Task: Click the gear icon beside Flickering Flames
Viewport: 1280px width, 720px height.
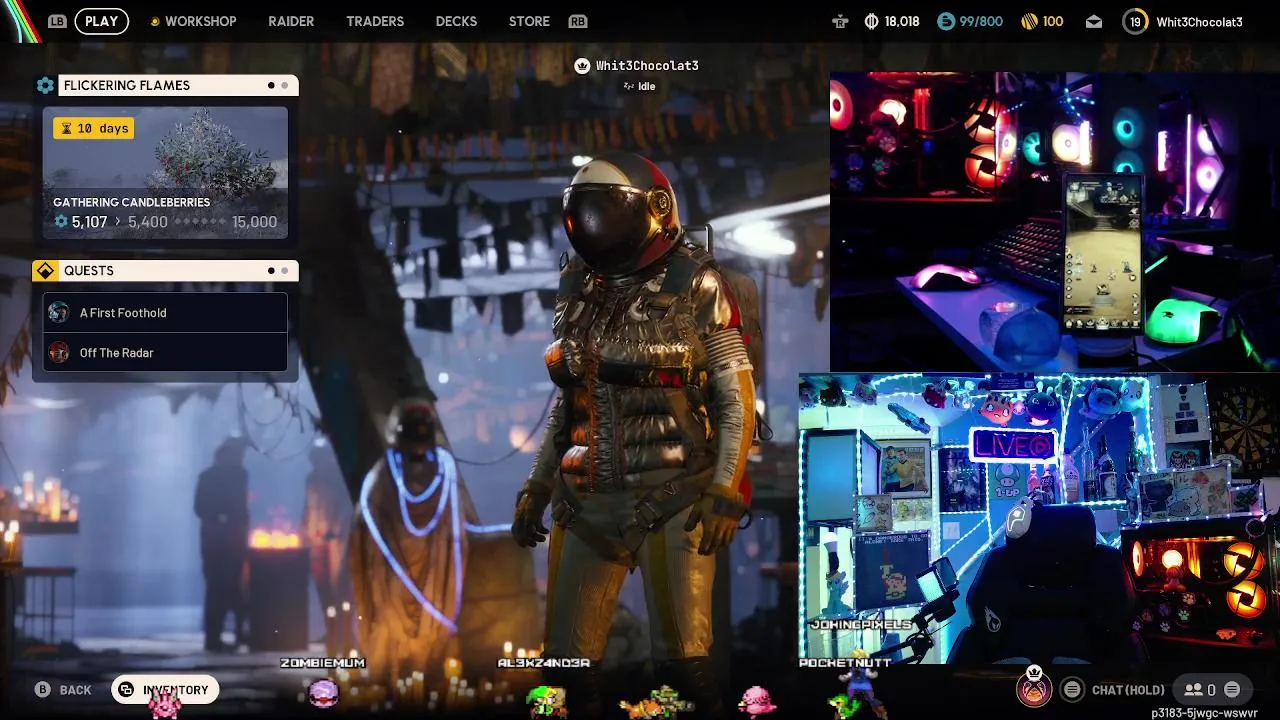Action: (45, 86)
